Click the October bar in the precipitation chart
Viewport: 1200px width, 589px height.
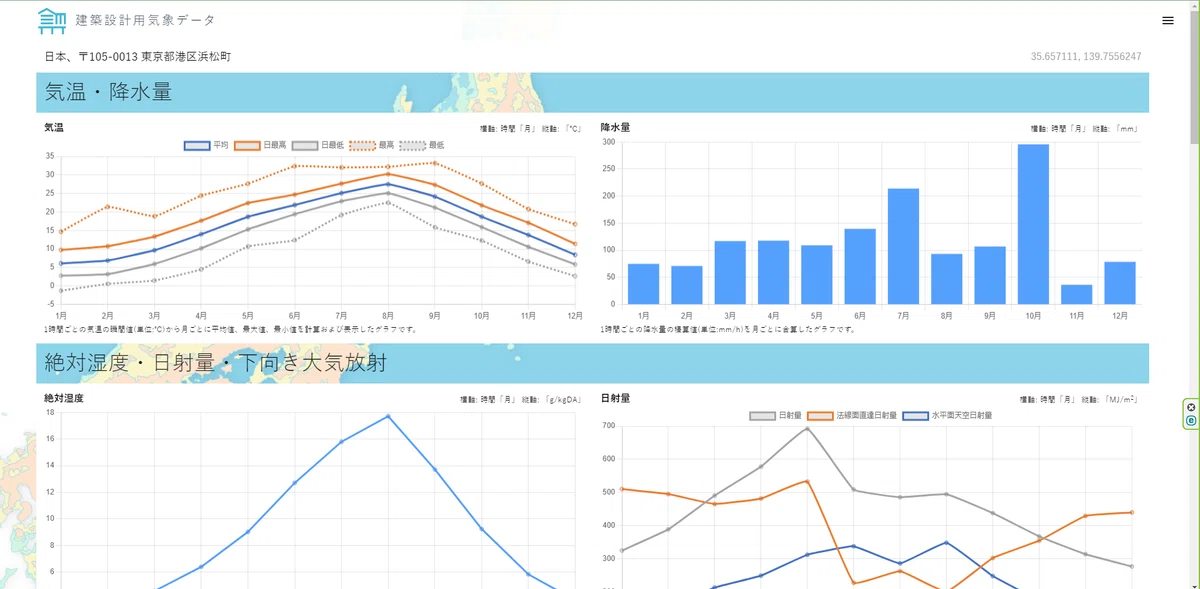(x=1033, y=224)
